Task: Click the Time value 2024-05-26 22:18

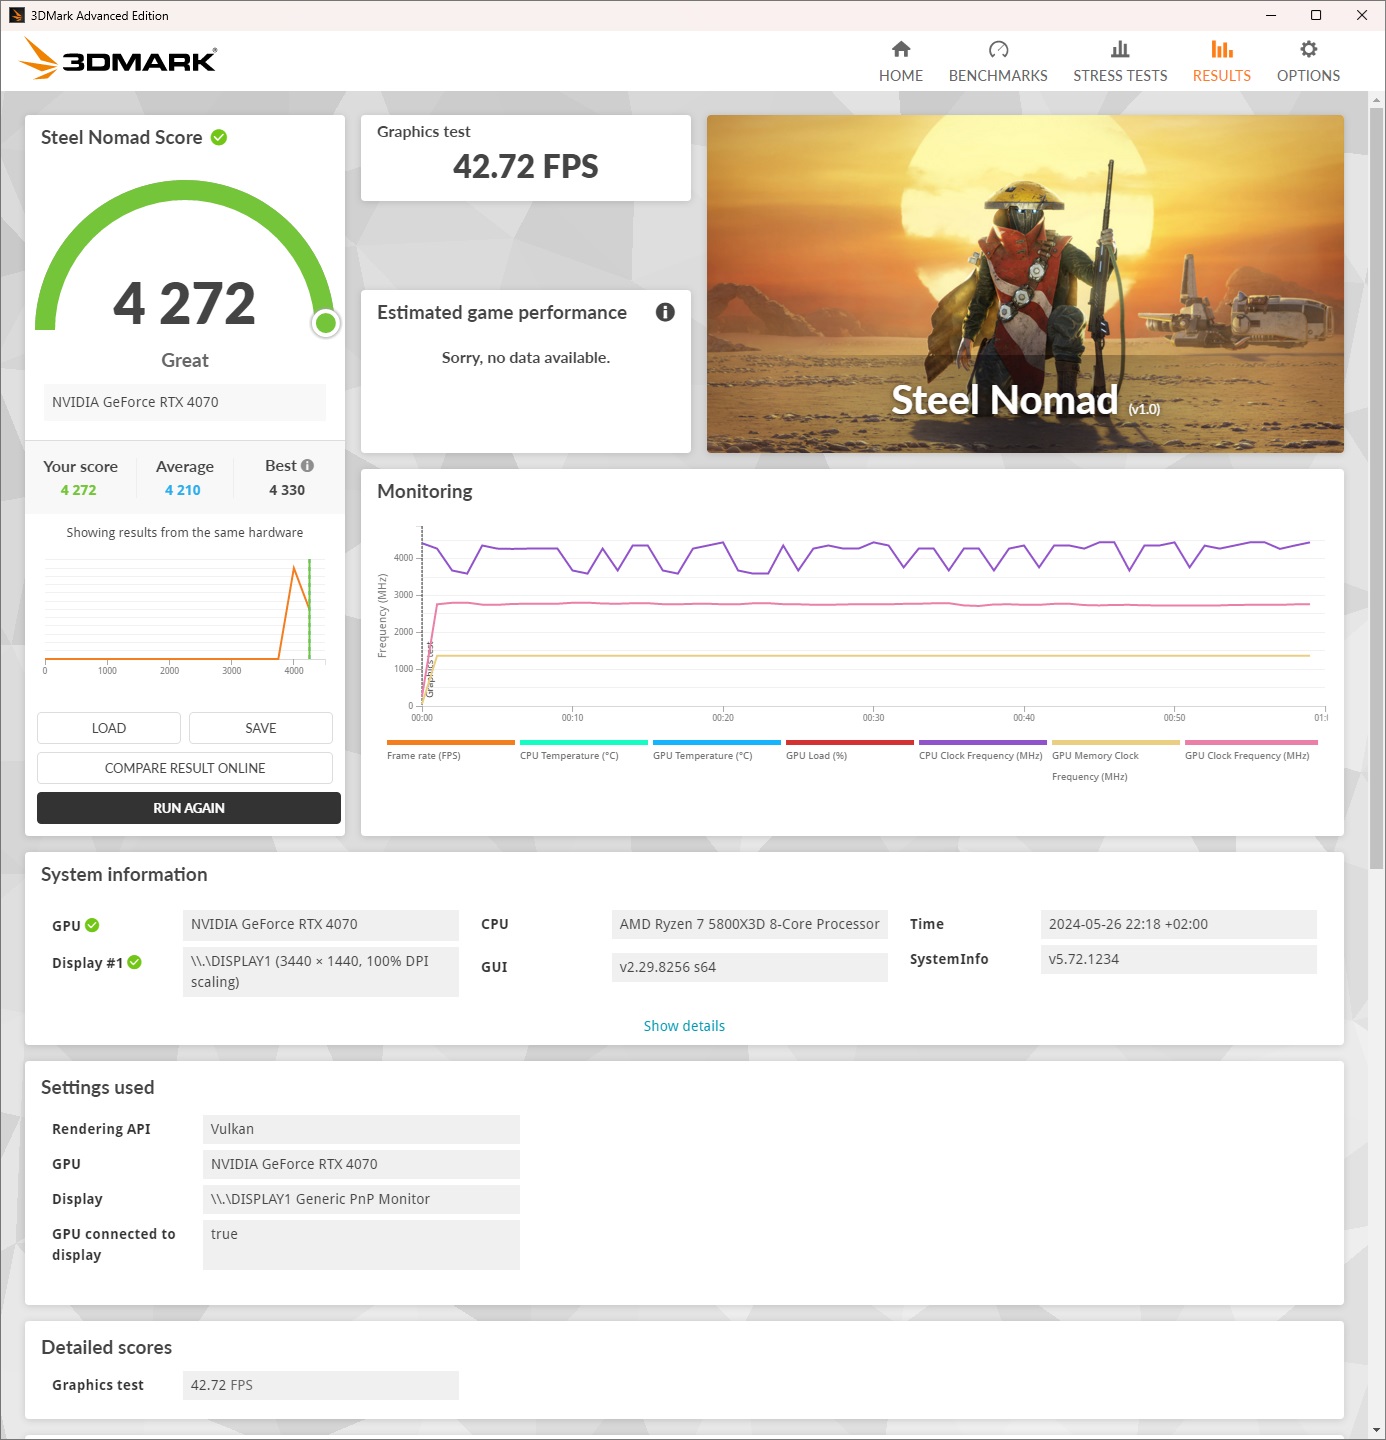Action: coord(1179,924)
